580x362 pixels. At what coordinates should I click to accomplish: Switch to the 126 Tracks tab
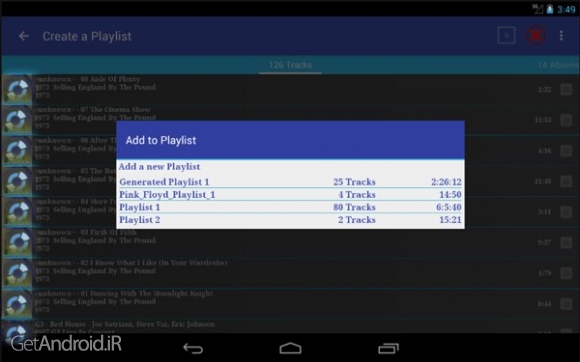(290, 65)
